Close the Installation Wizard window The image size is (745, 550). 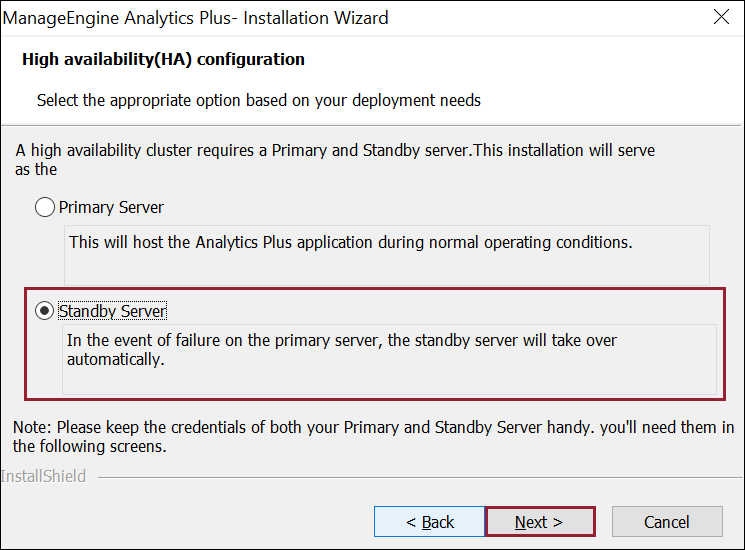pyautogui.click(x=720, y=18)
